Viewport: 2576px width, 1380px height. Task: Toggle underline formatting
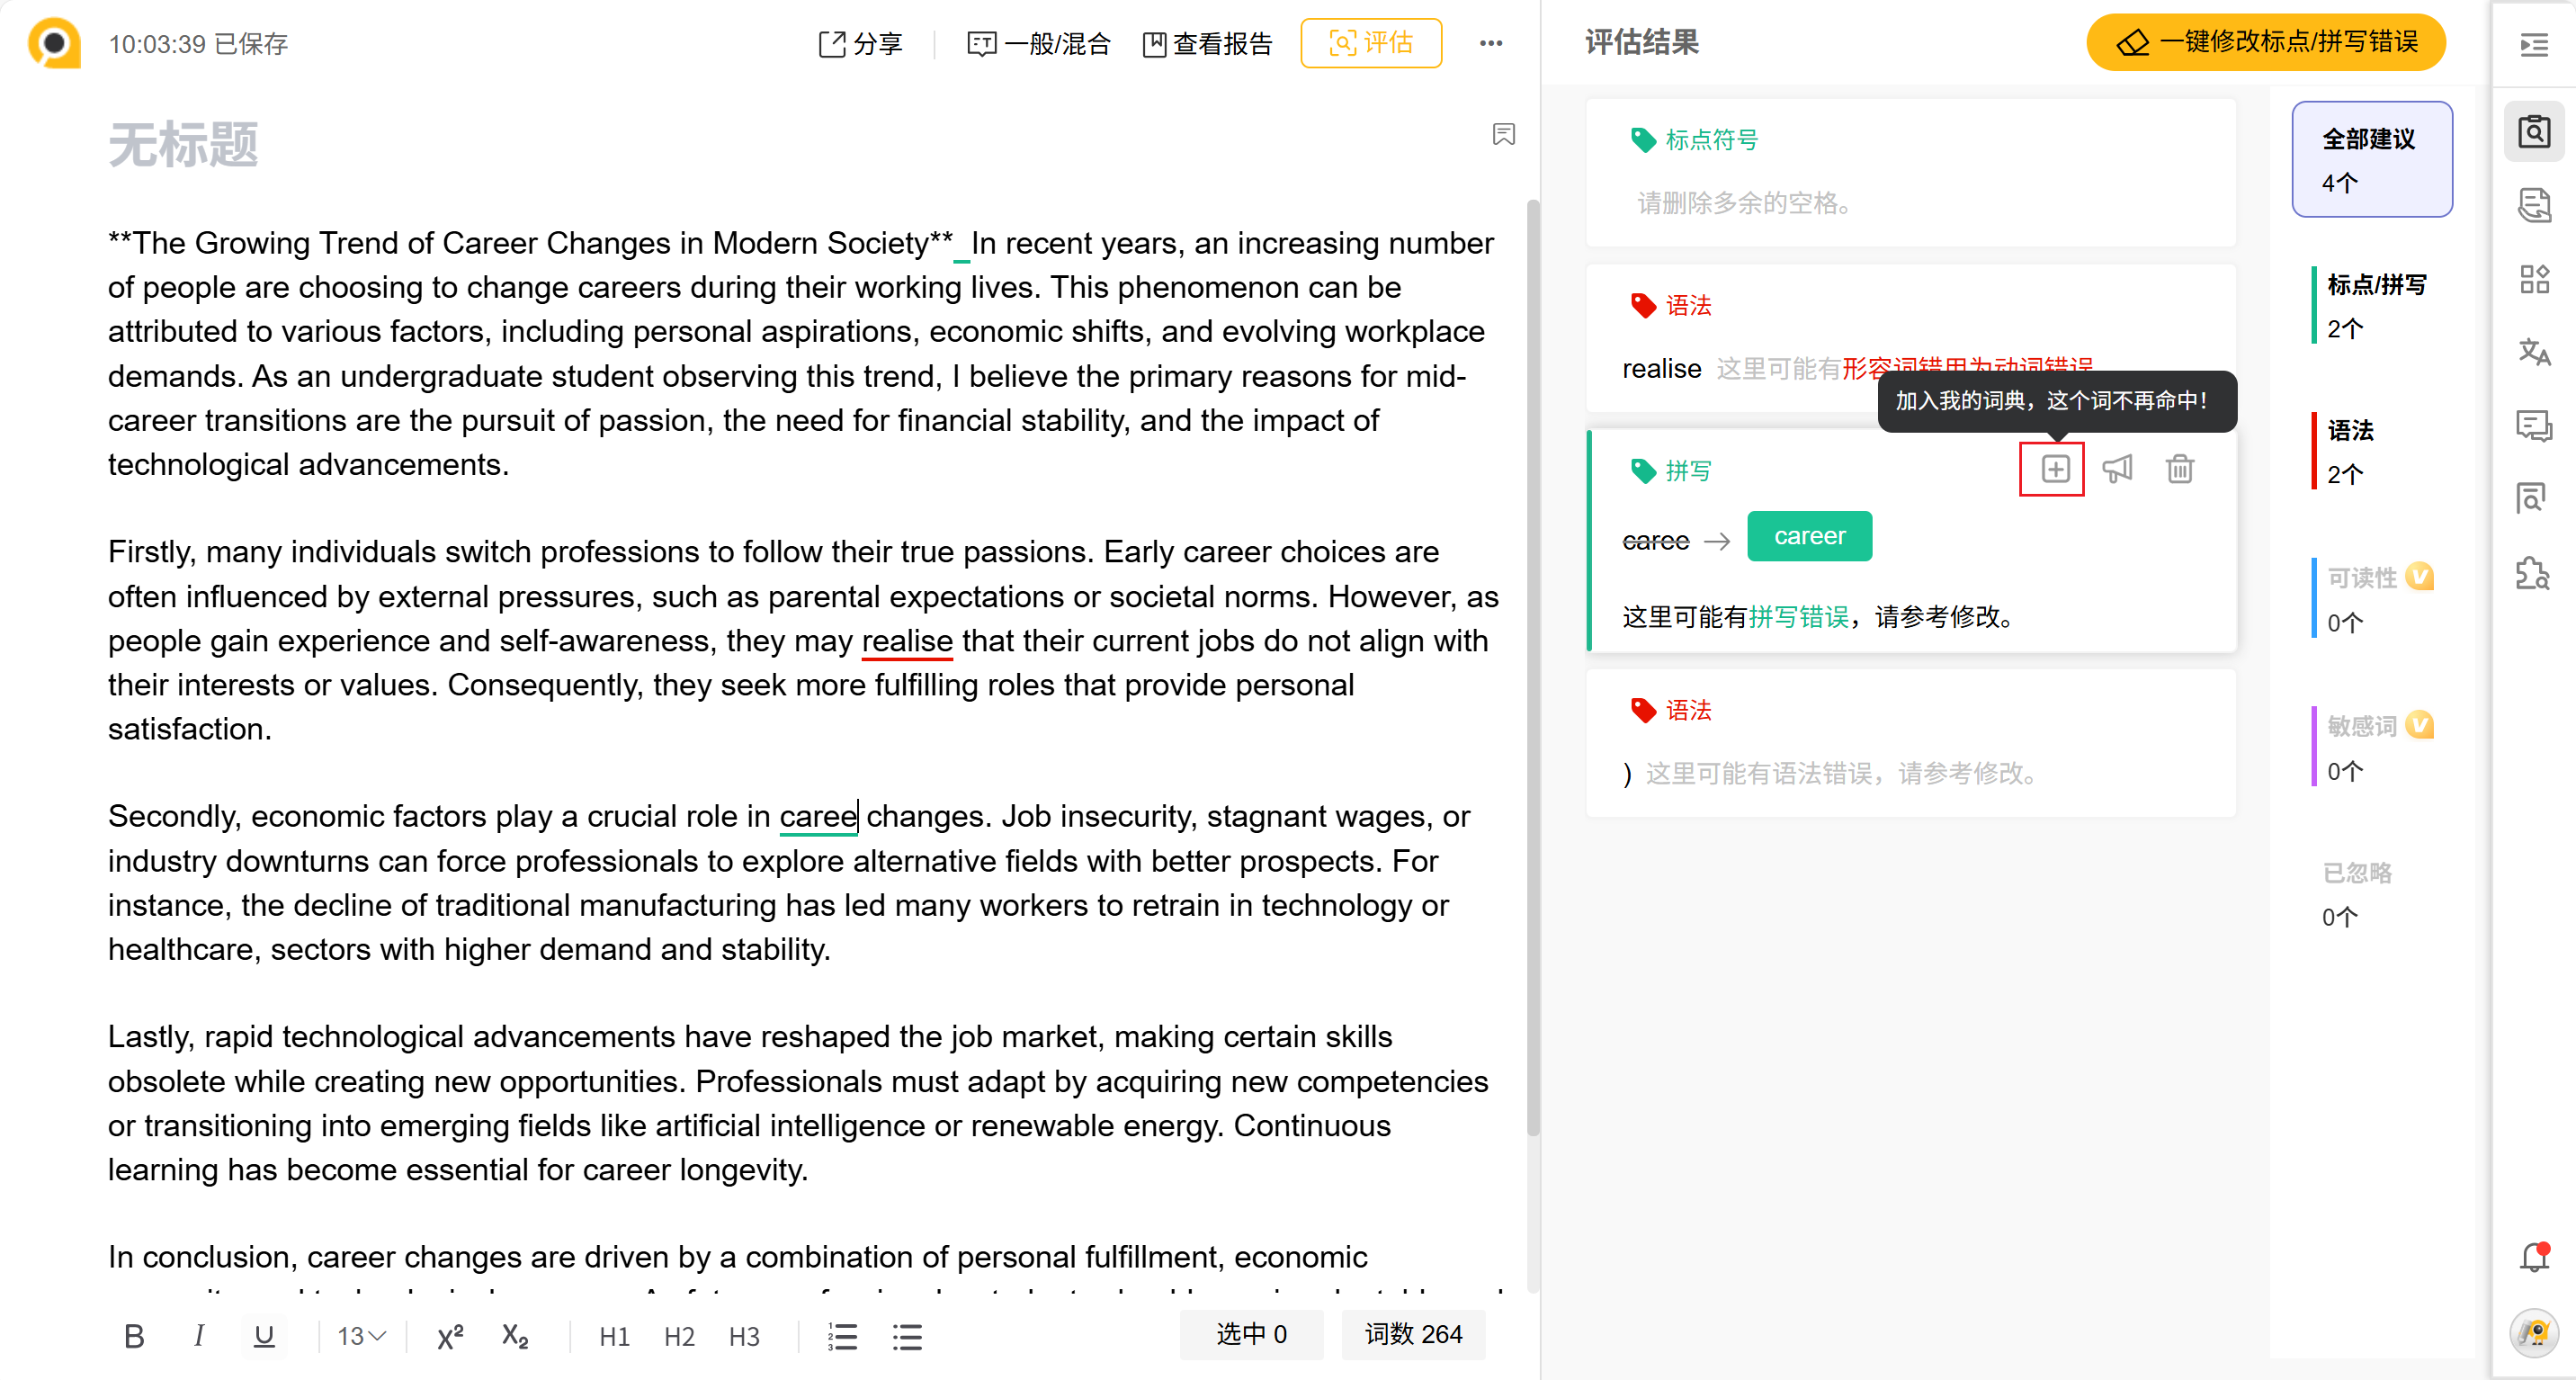coord(264,1336)
